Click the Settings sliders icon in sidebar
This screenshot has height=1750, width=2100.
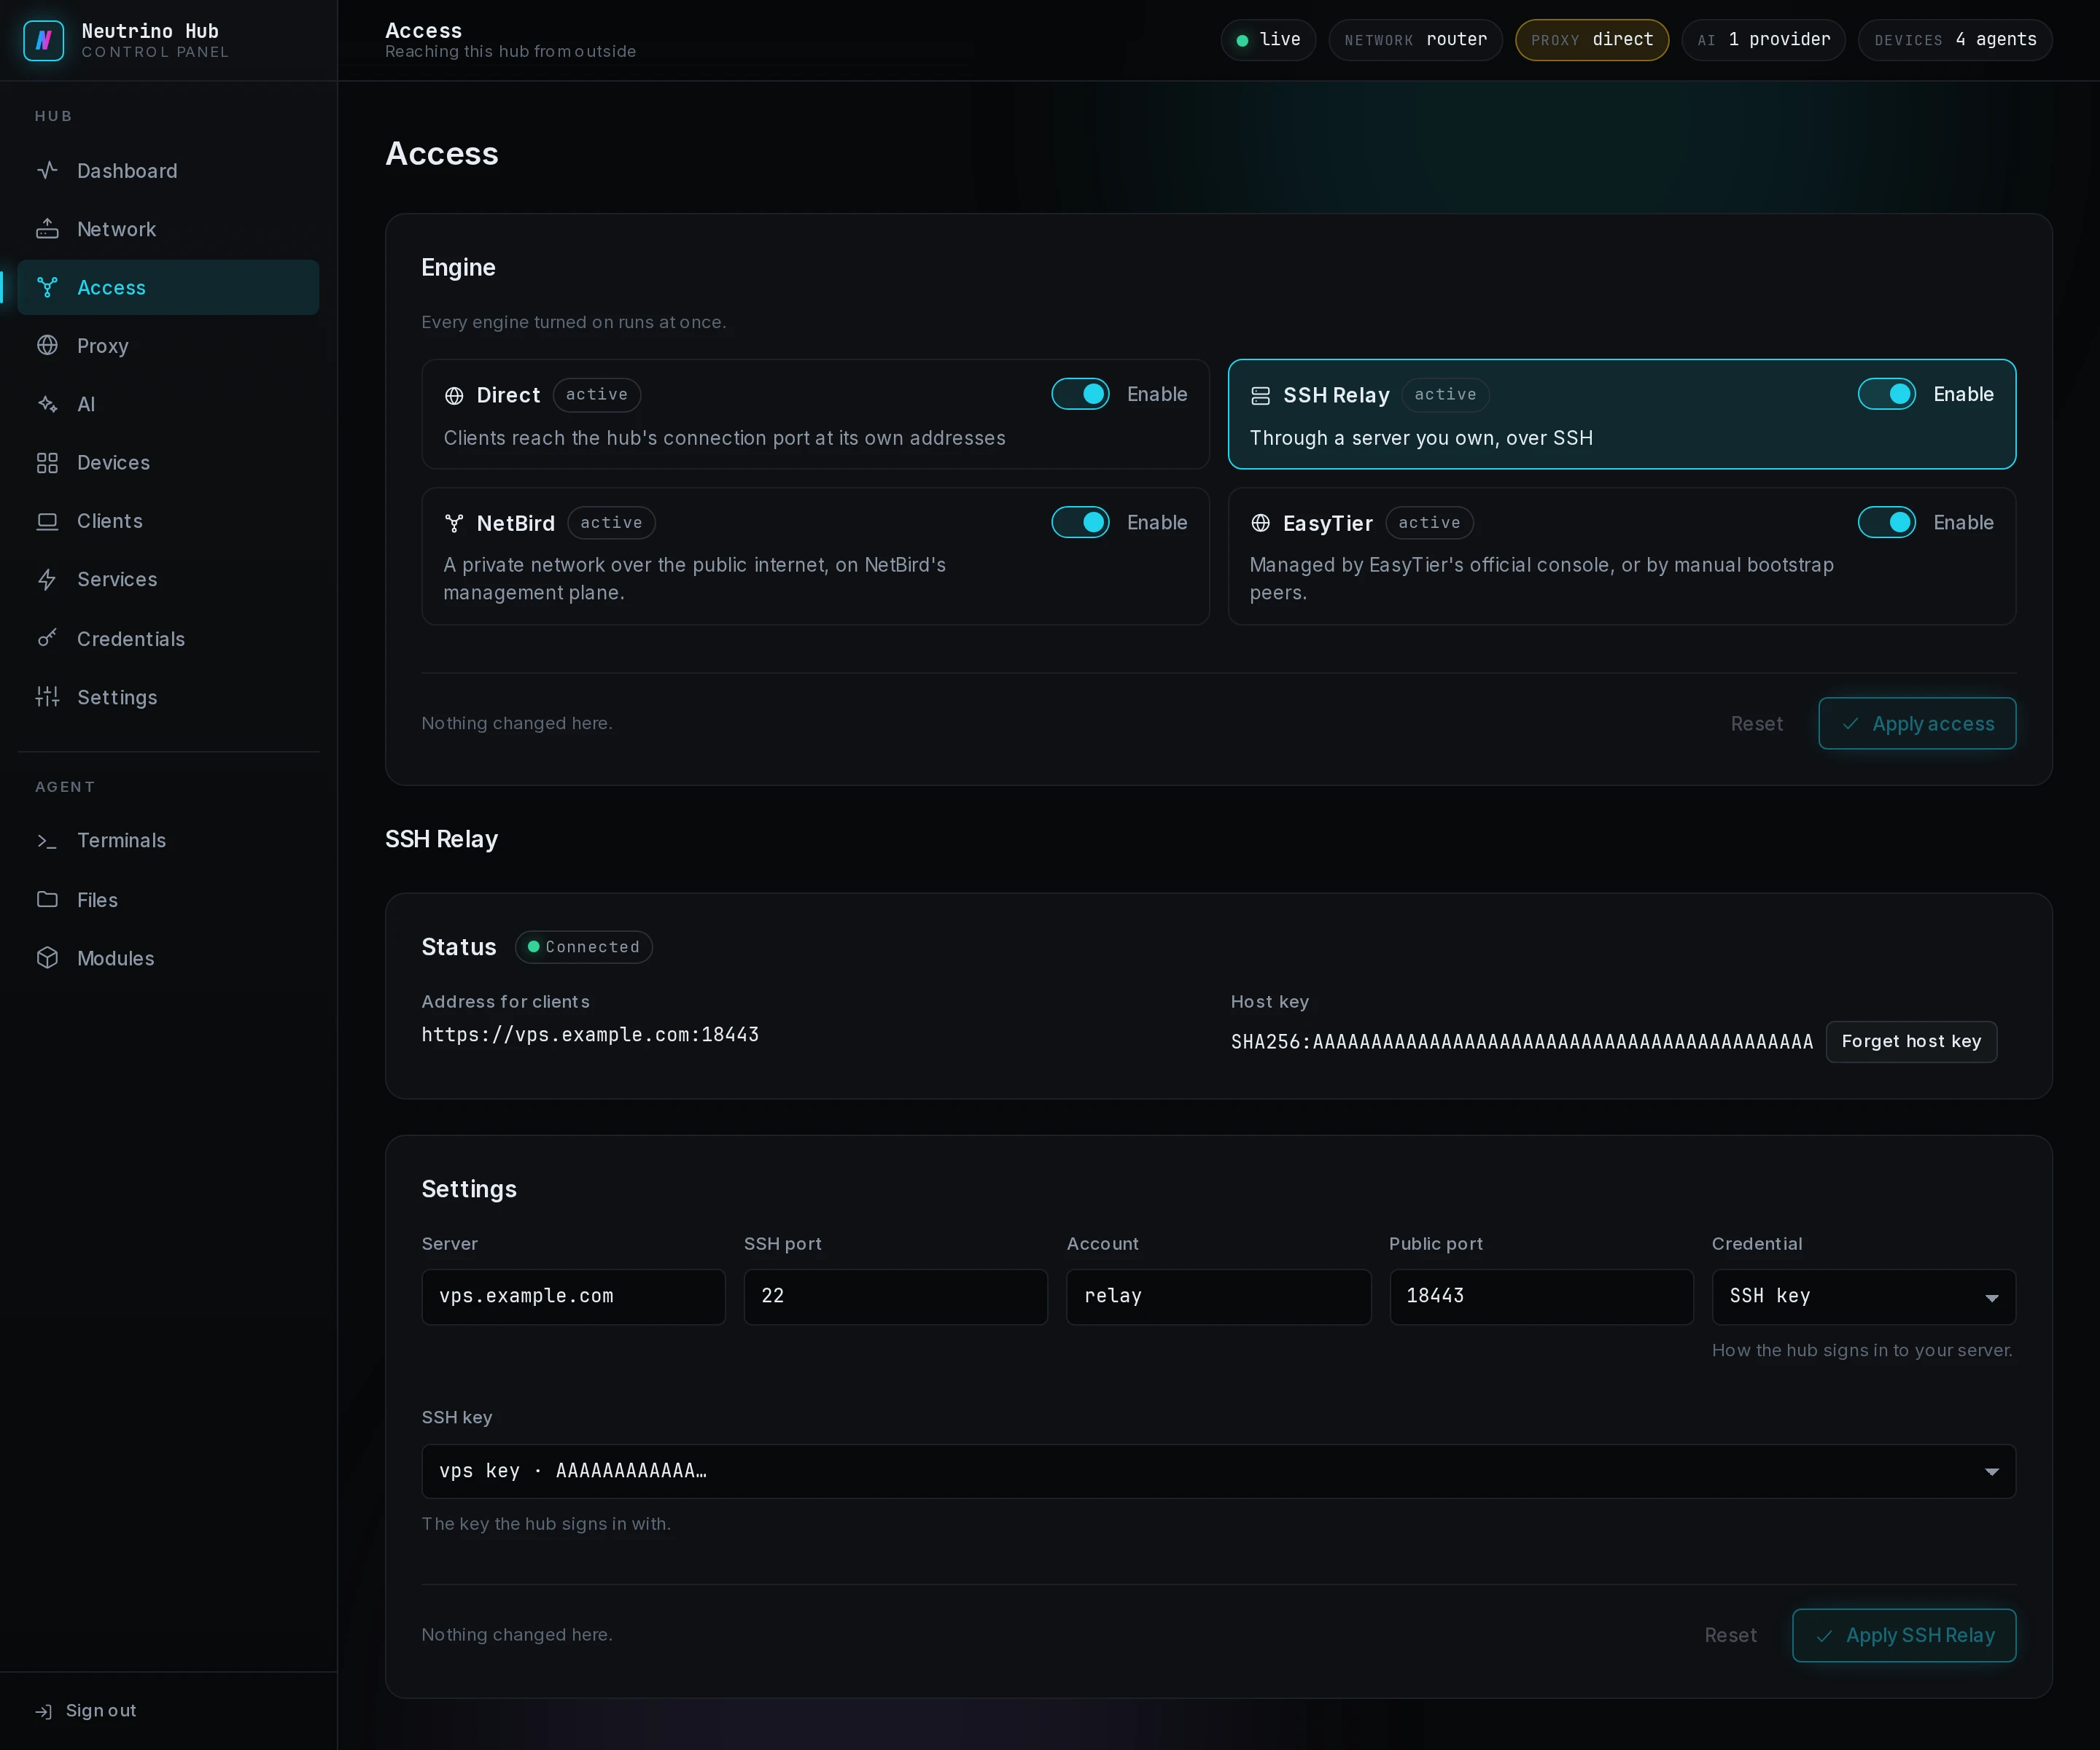[47, 697]
